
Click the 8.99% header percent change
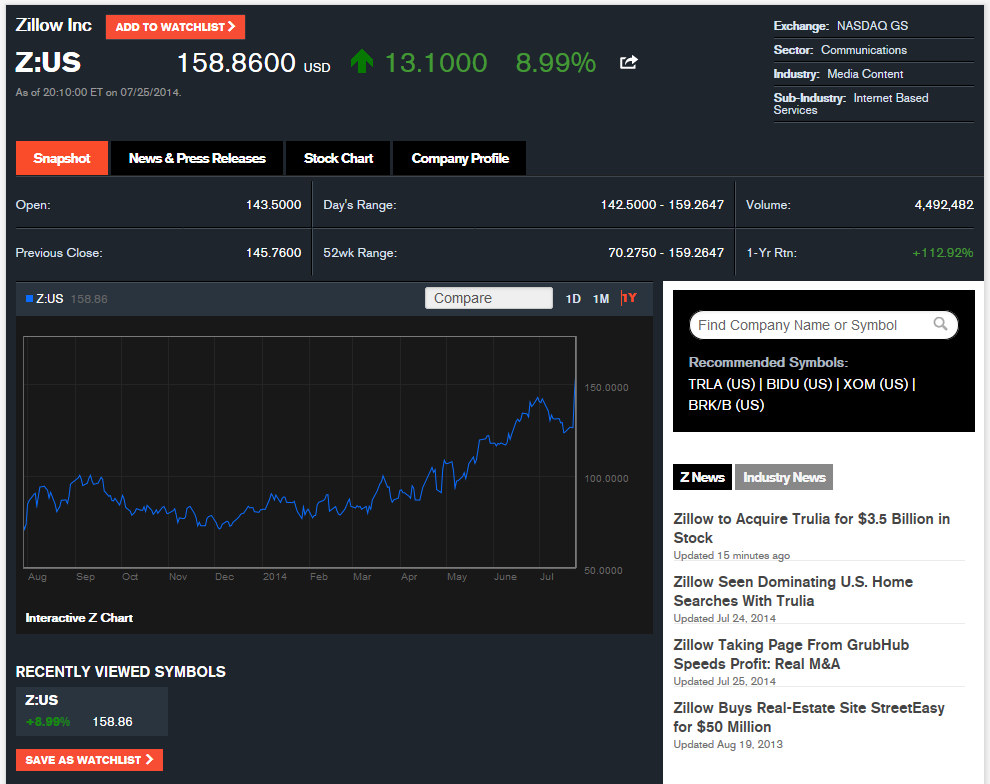click(x=556, y=62)
